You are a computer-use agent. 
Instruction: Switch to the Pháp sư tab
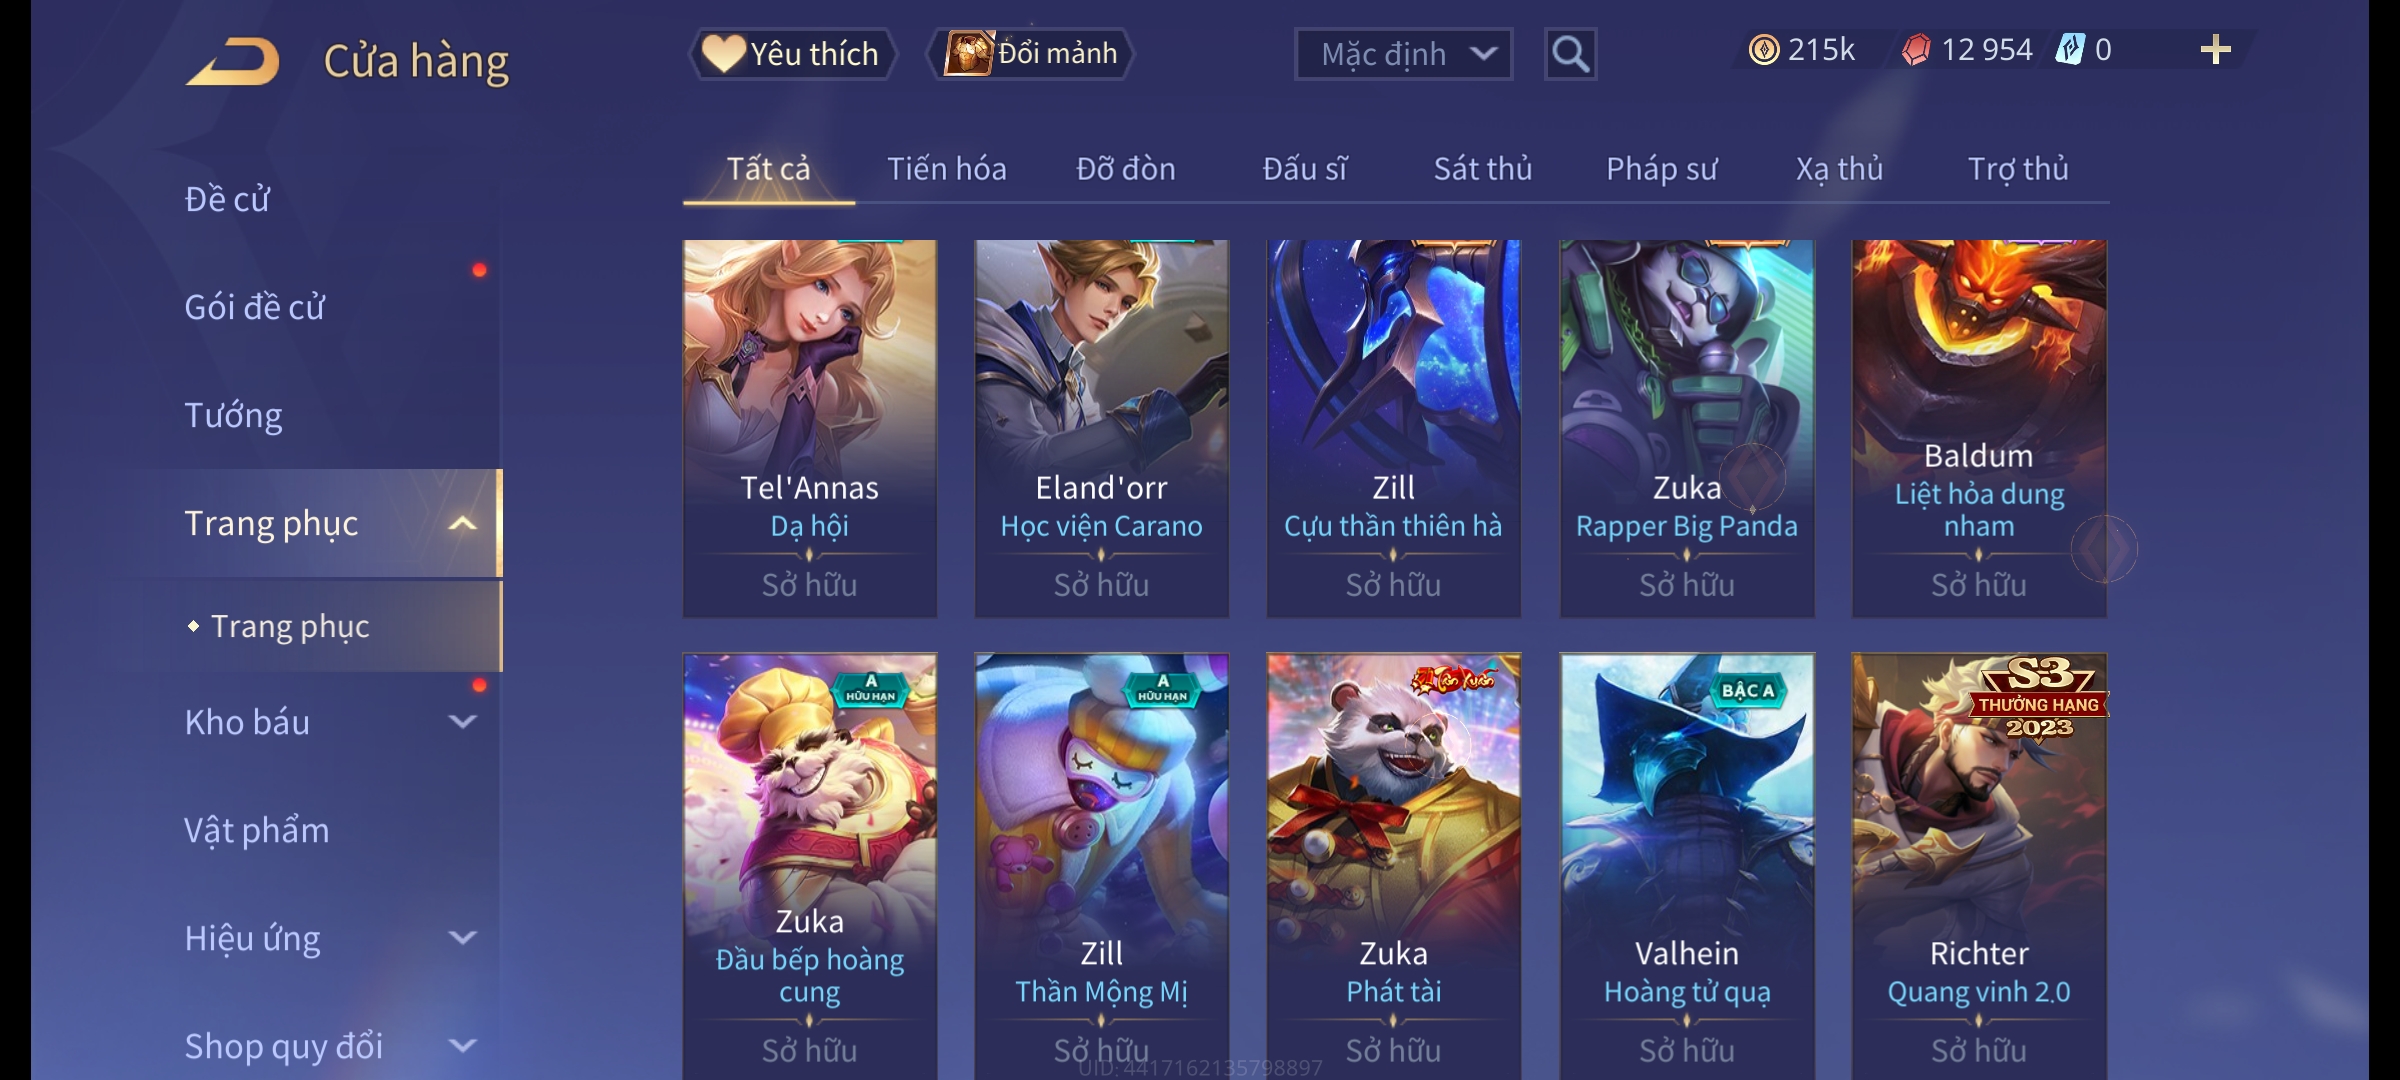pos(1661,169)
